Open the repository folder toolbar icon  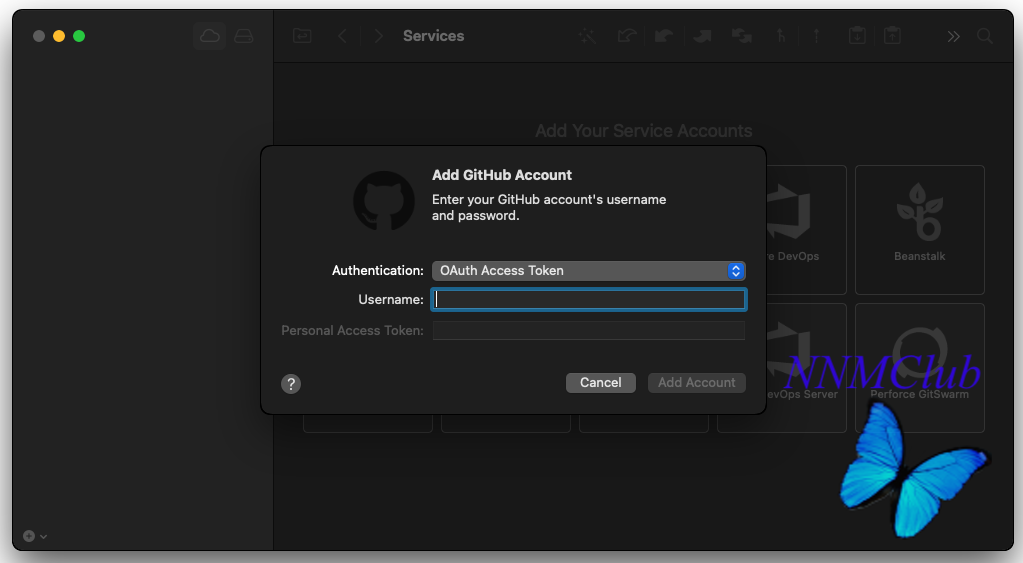(x=302, y=36)
